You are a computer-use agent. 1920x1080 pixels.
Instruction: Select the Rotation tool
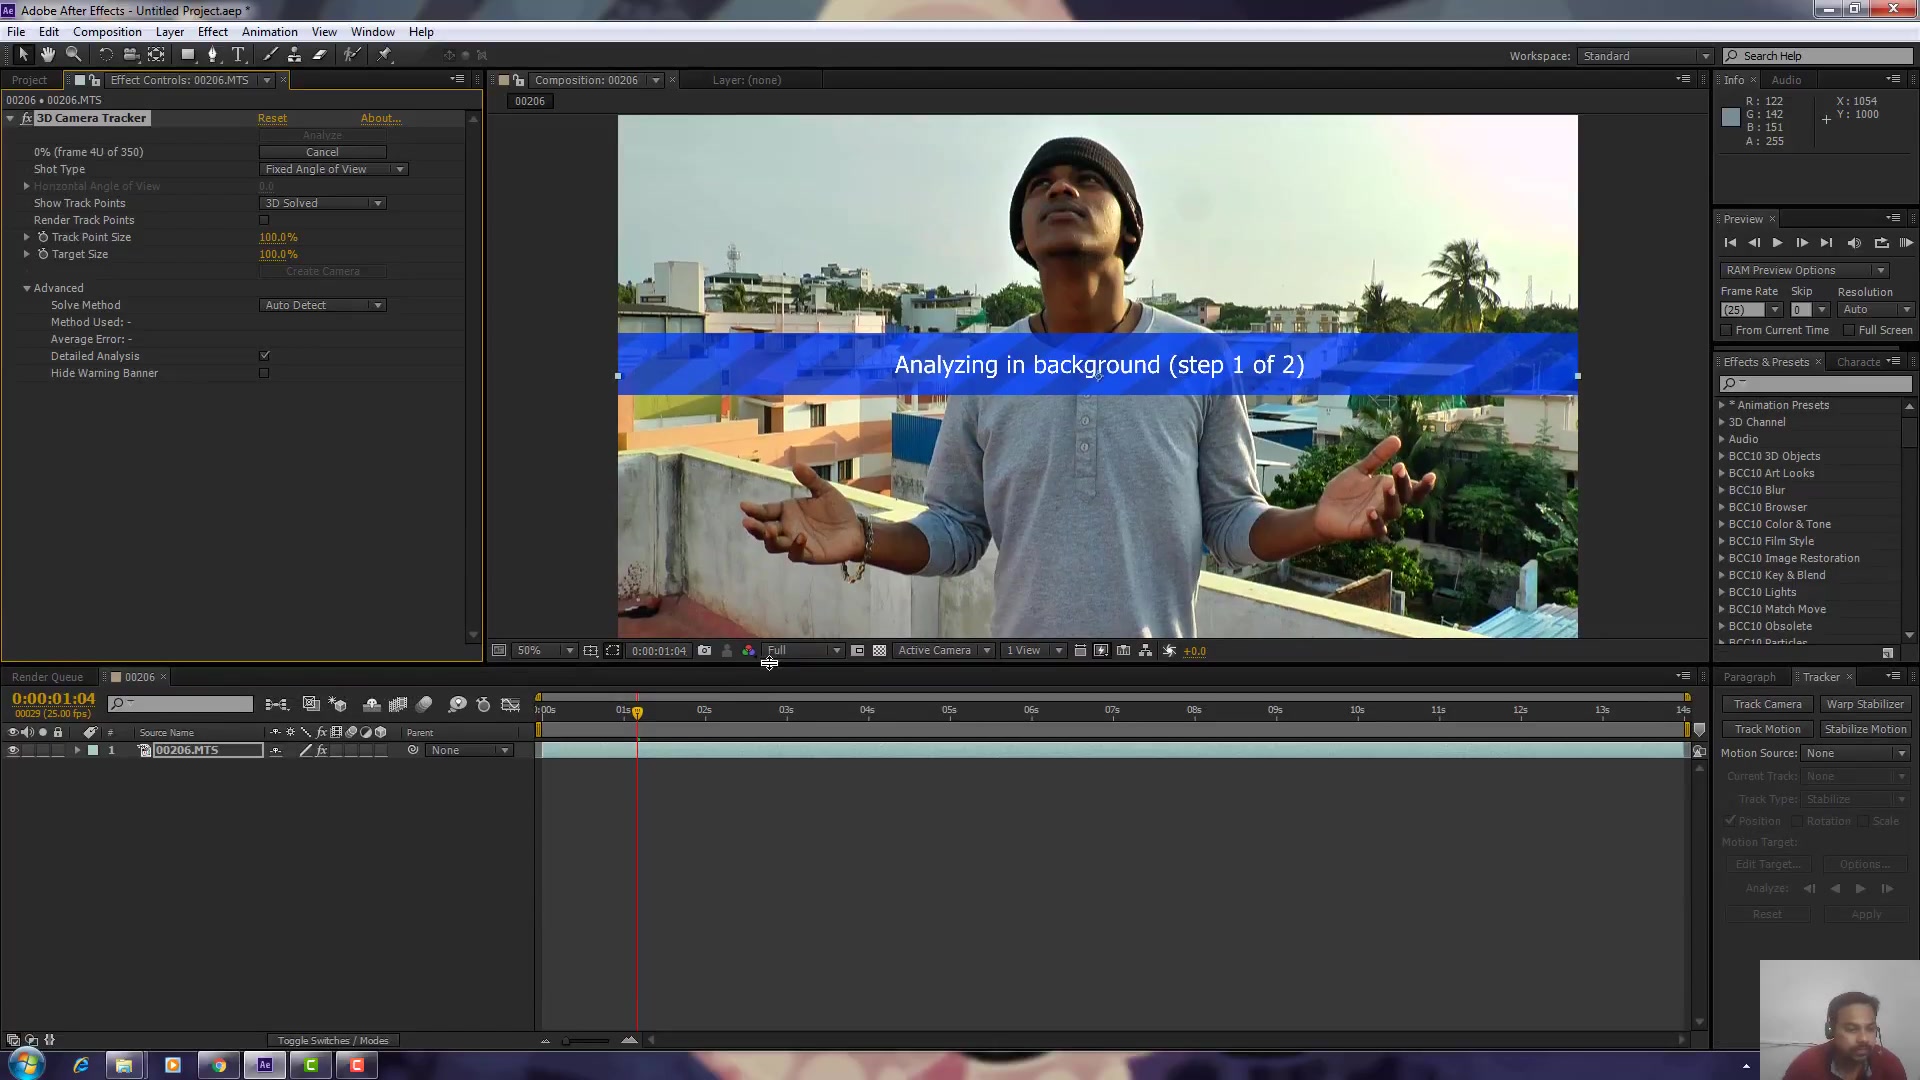[105, 55]
